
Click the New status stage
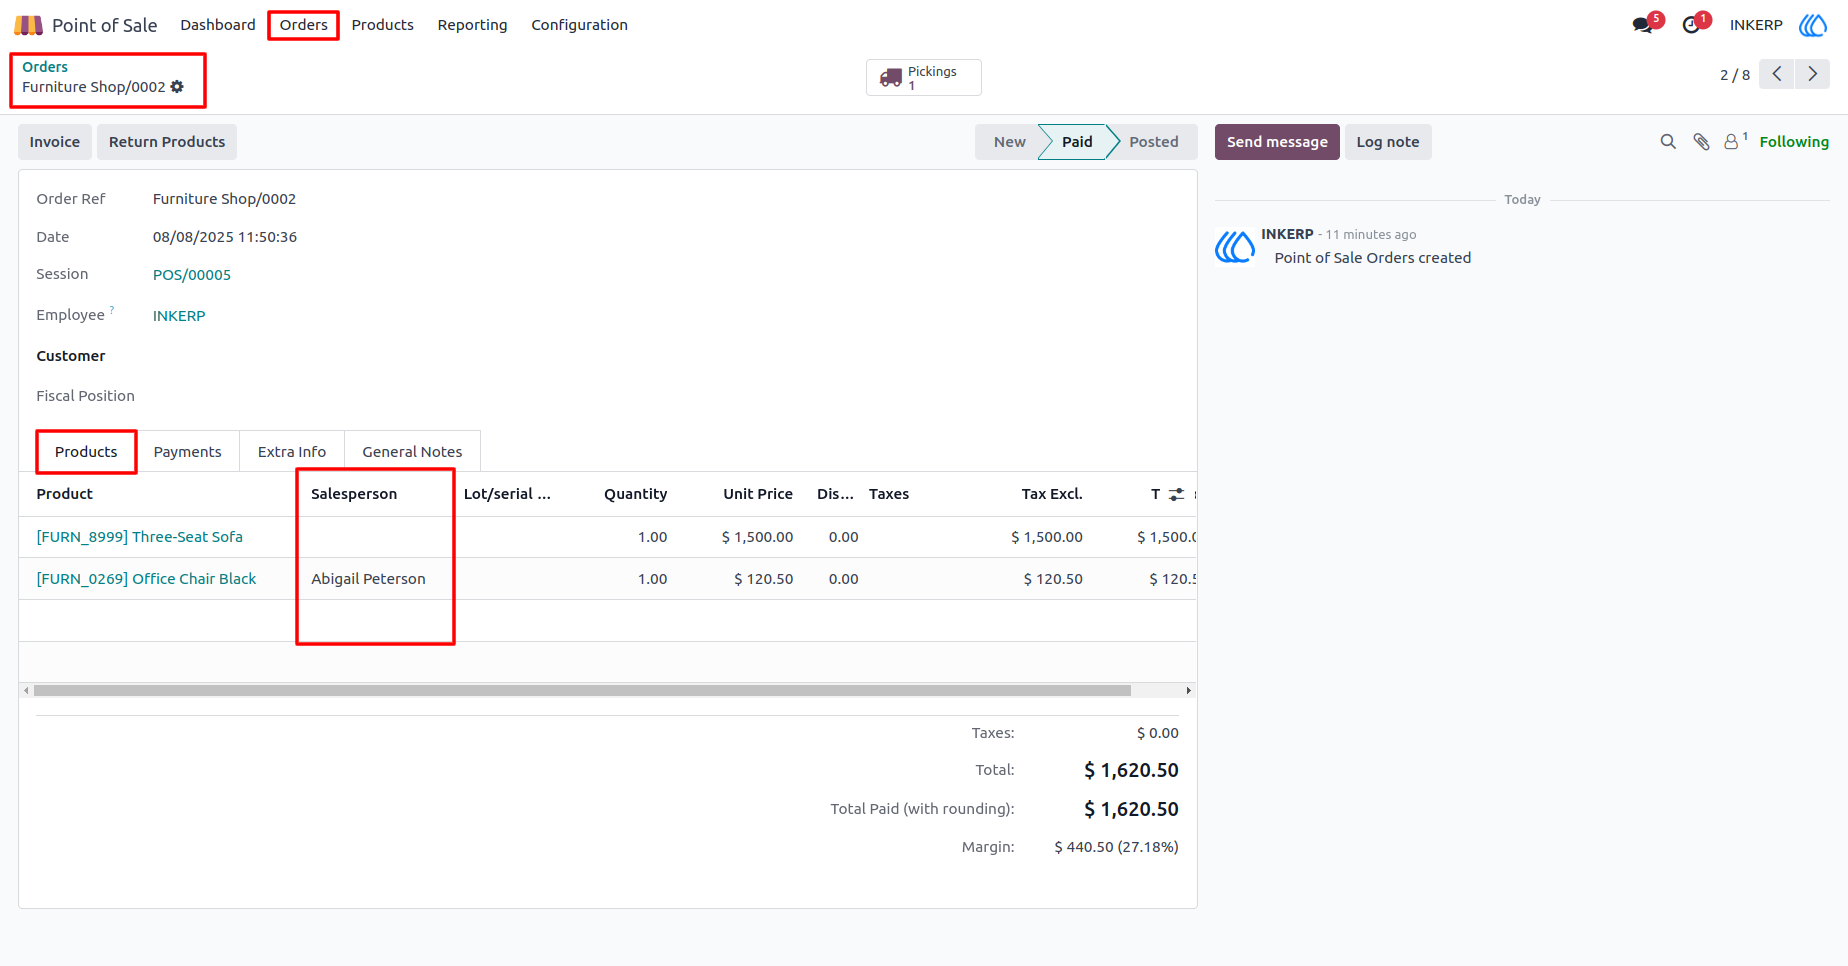pos(1009,142)
